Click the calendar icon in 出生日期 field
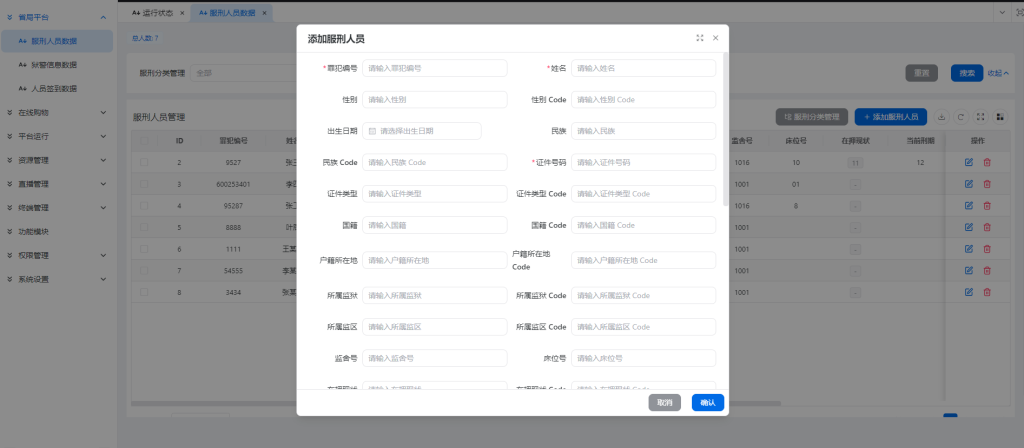 point(373,131)
